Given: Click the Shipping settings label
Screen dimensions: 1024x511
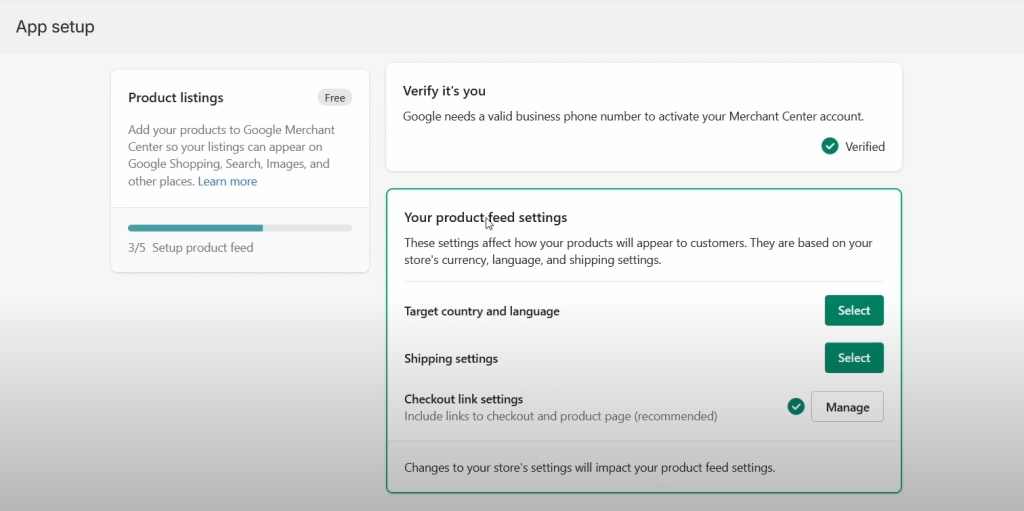Looking at the screenshot, I should click(x=450, y=358).
